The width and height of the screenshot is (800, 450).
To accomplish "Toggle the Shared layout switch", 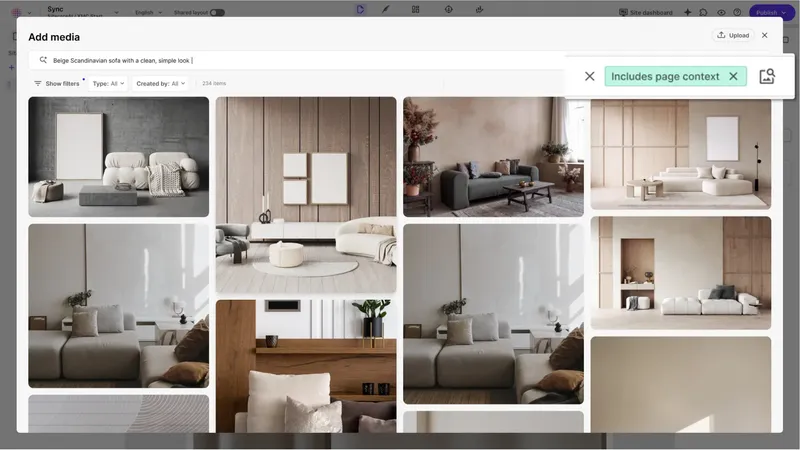I will [217, 12].
